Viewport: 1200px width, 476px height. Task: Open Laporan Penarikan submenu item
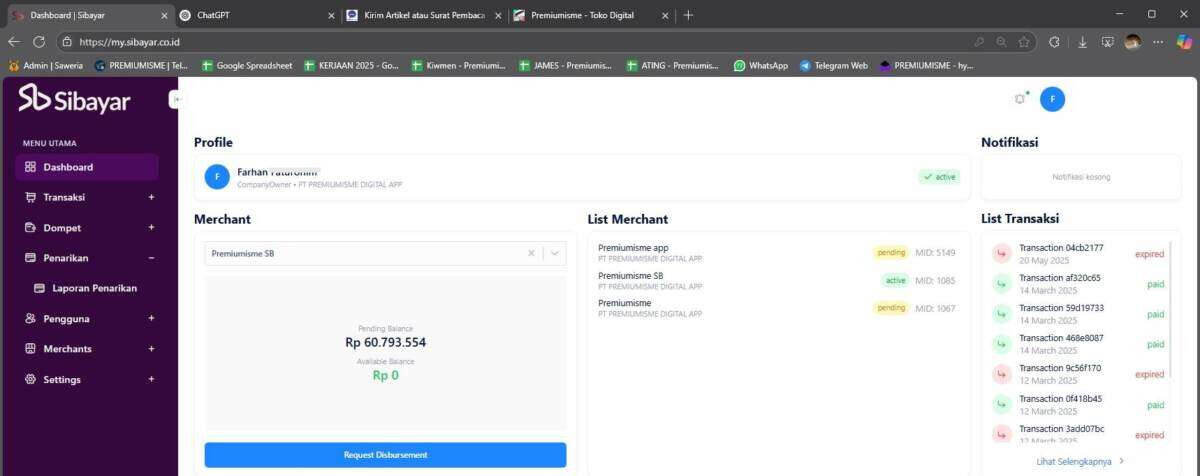tap(86, 288)
